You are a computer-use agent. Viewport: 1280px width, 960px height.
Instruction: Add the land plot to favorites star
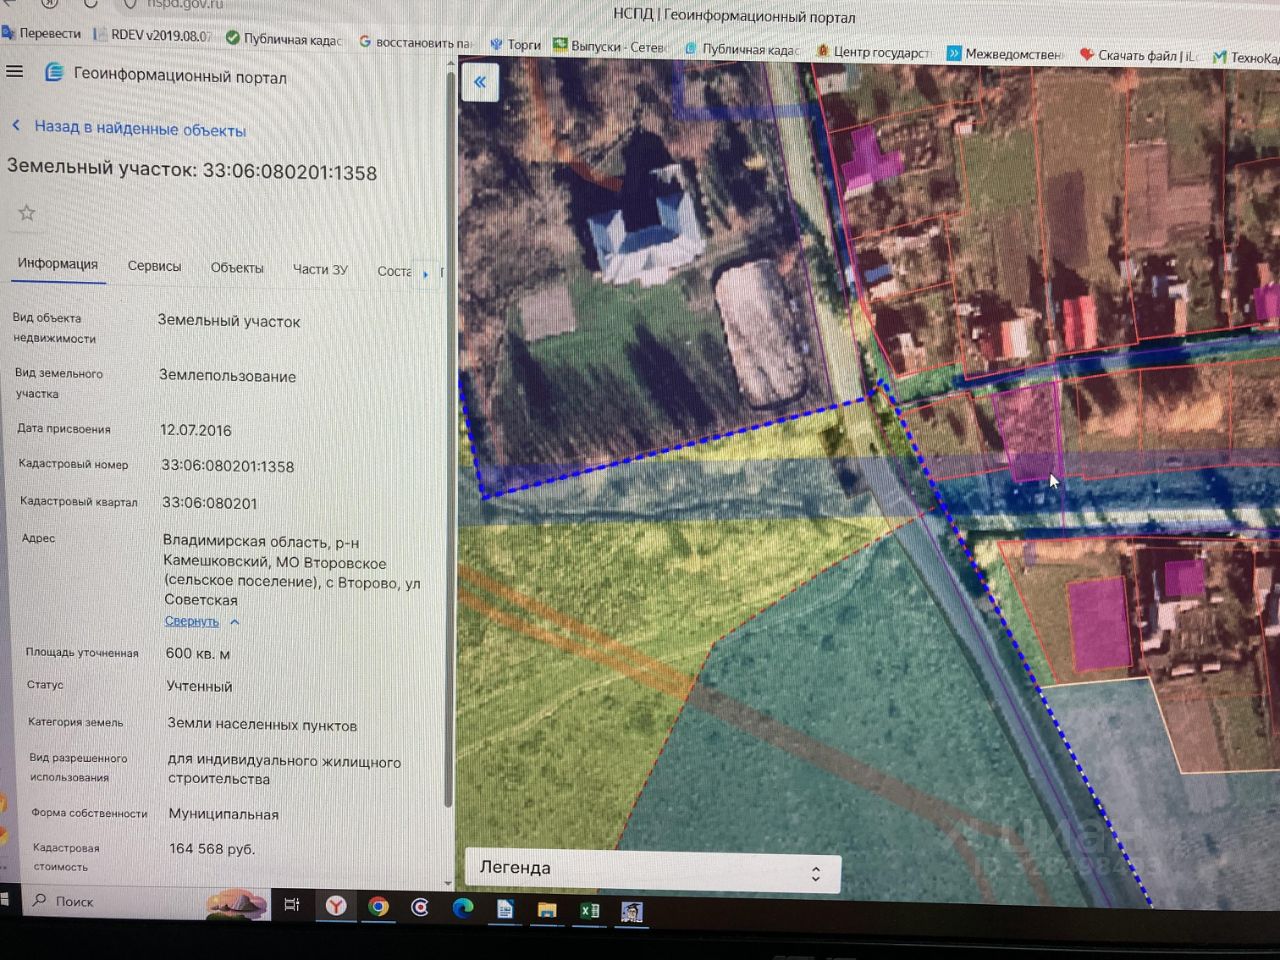(x=27, y=213)
